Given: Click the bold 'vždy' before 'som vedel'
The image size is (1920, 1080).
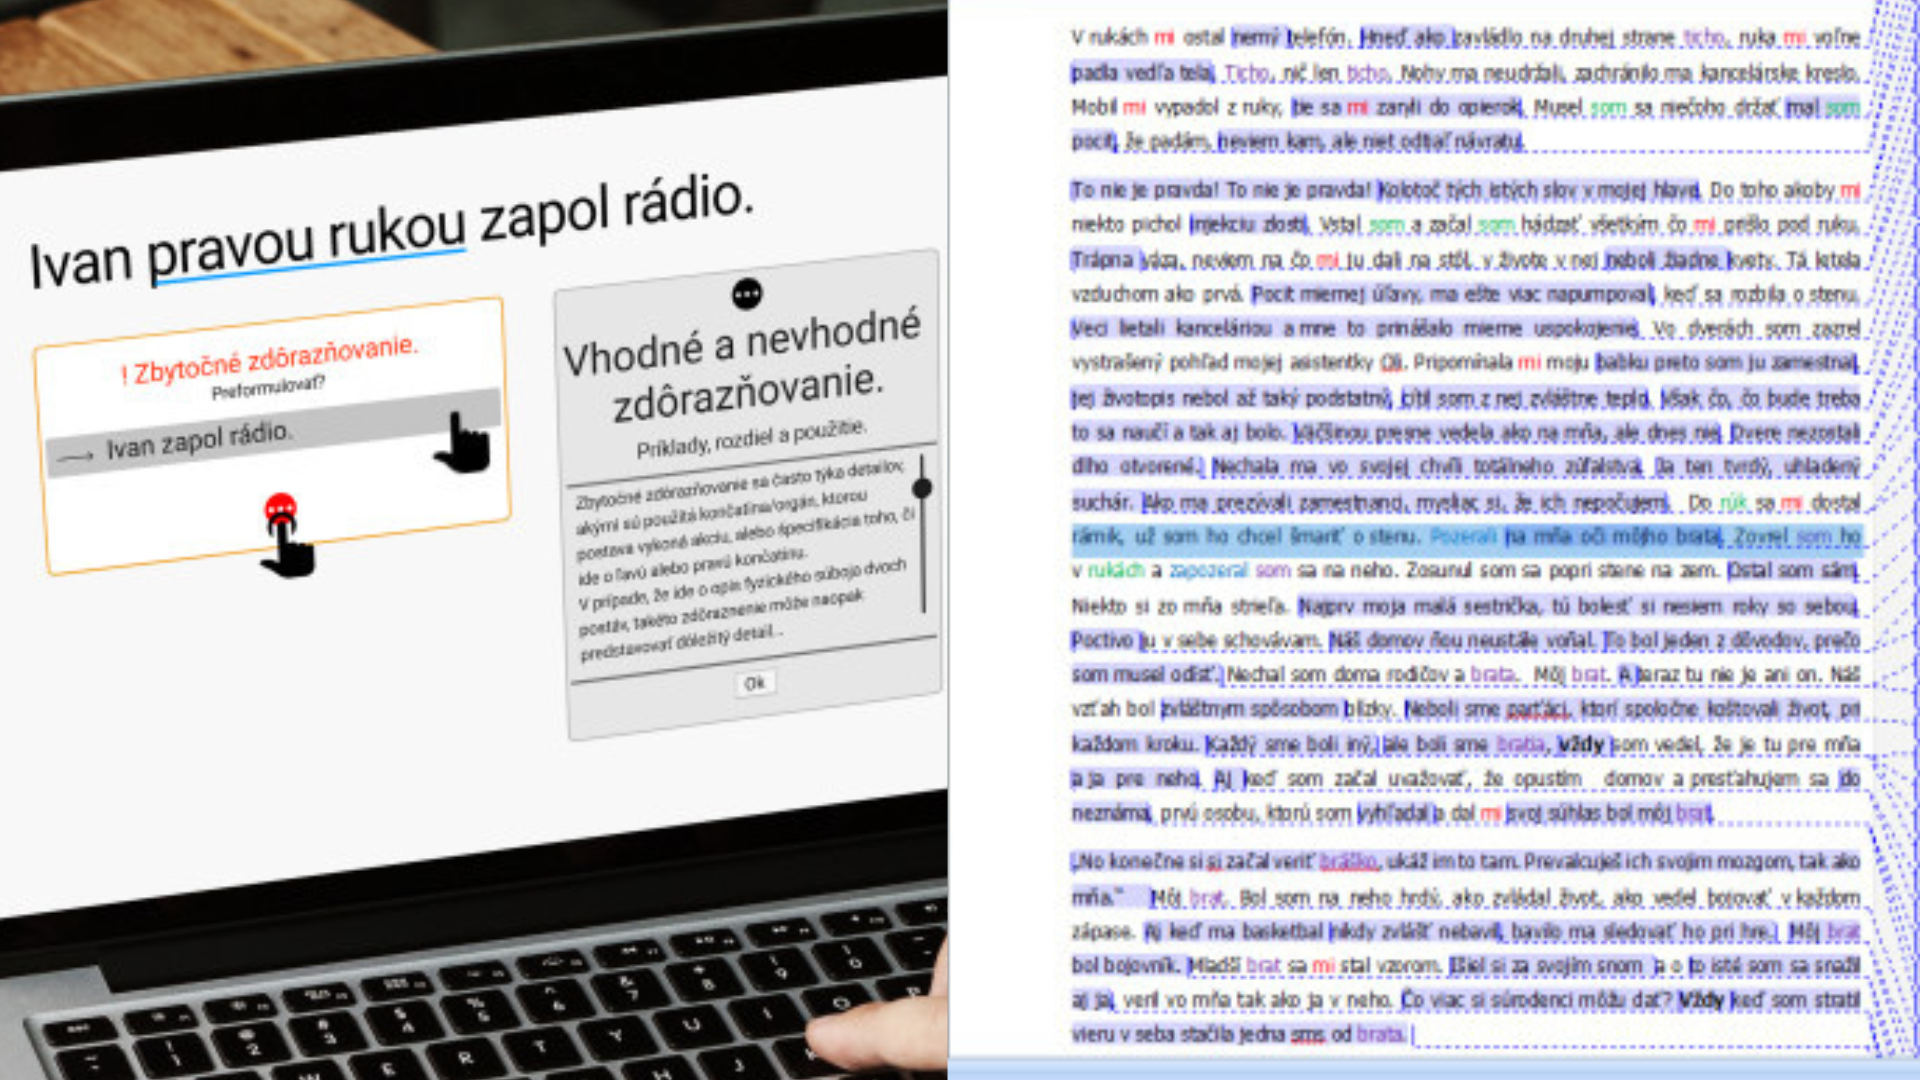Looking at the screenshot, I should (1580, 744).
